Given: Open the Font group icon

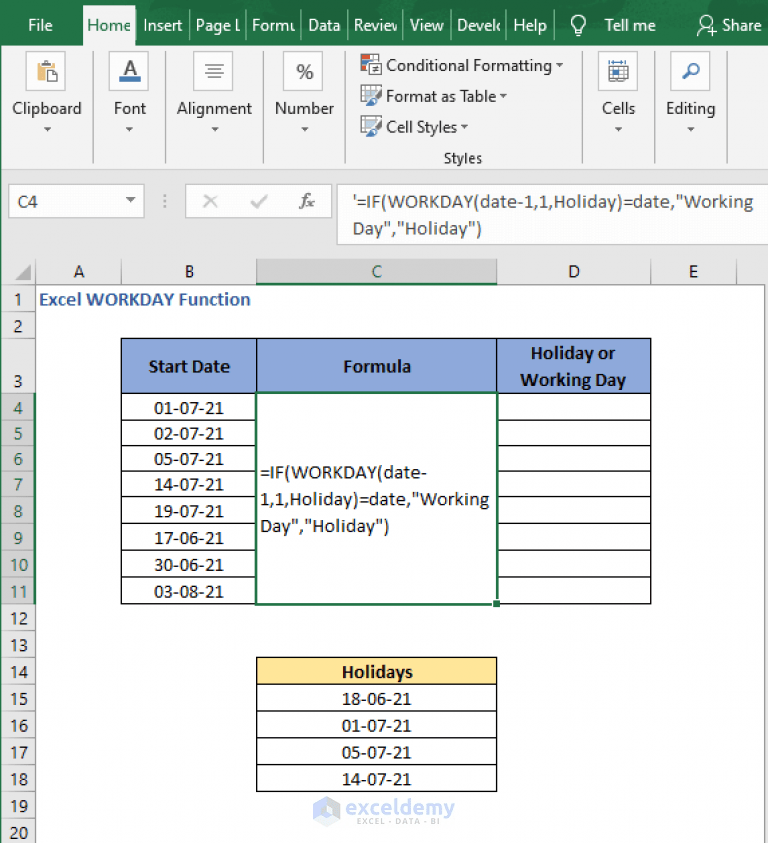Looking at the screenshot, I should coord(129,71).
